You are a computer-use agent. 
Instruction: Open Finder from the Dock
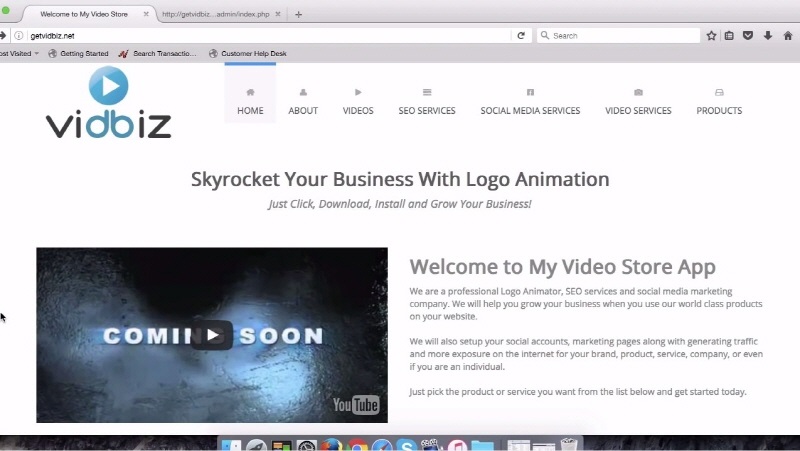point(231,445)
